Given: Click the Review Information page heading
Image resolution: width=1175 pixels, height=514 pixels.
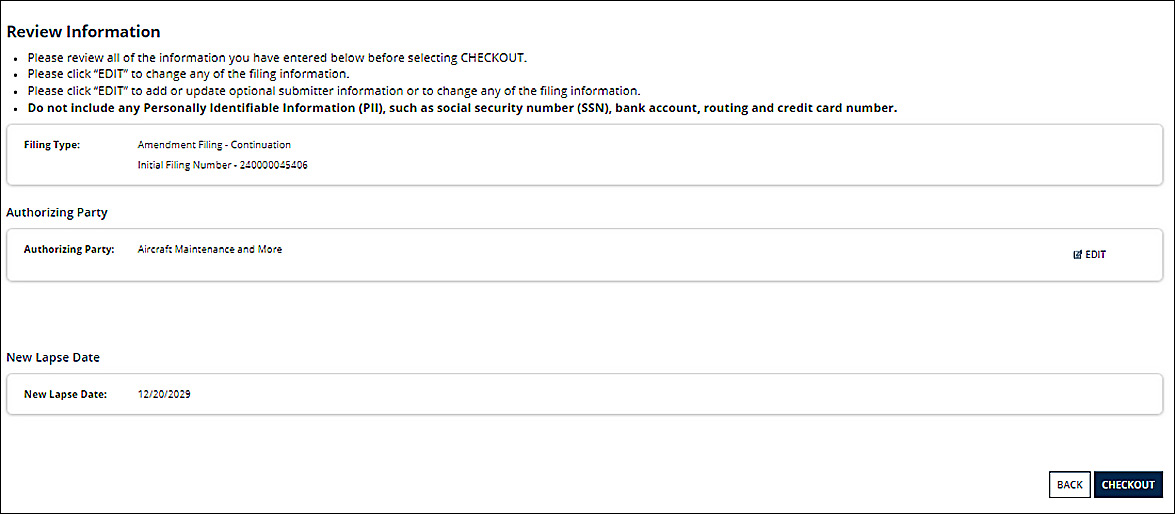Looking at the screenshot, I should click(x=83, y=31).
